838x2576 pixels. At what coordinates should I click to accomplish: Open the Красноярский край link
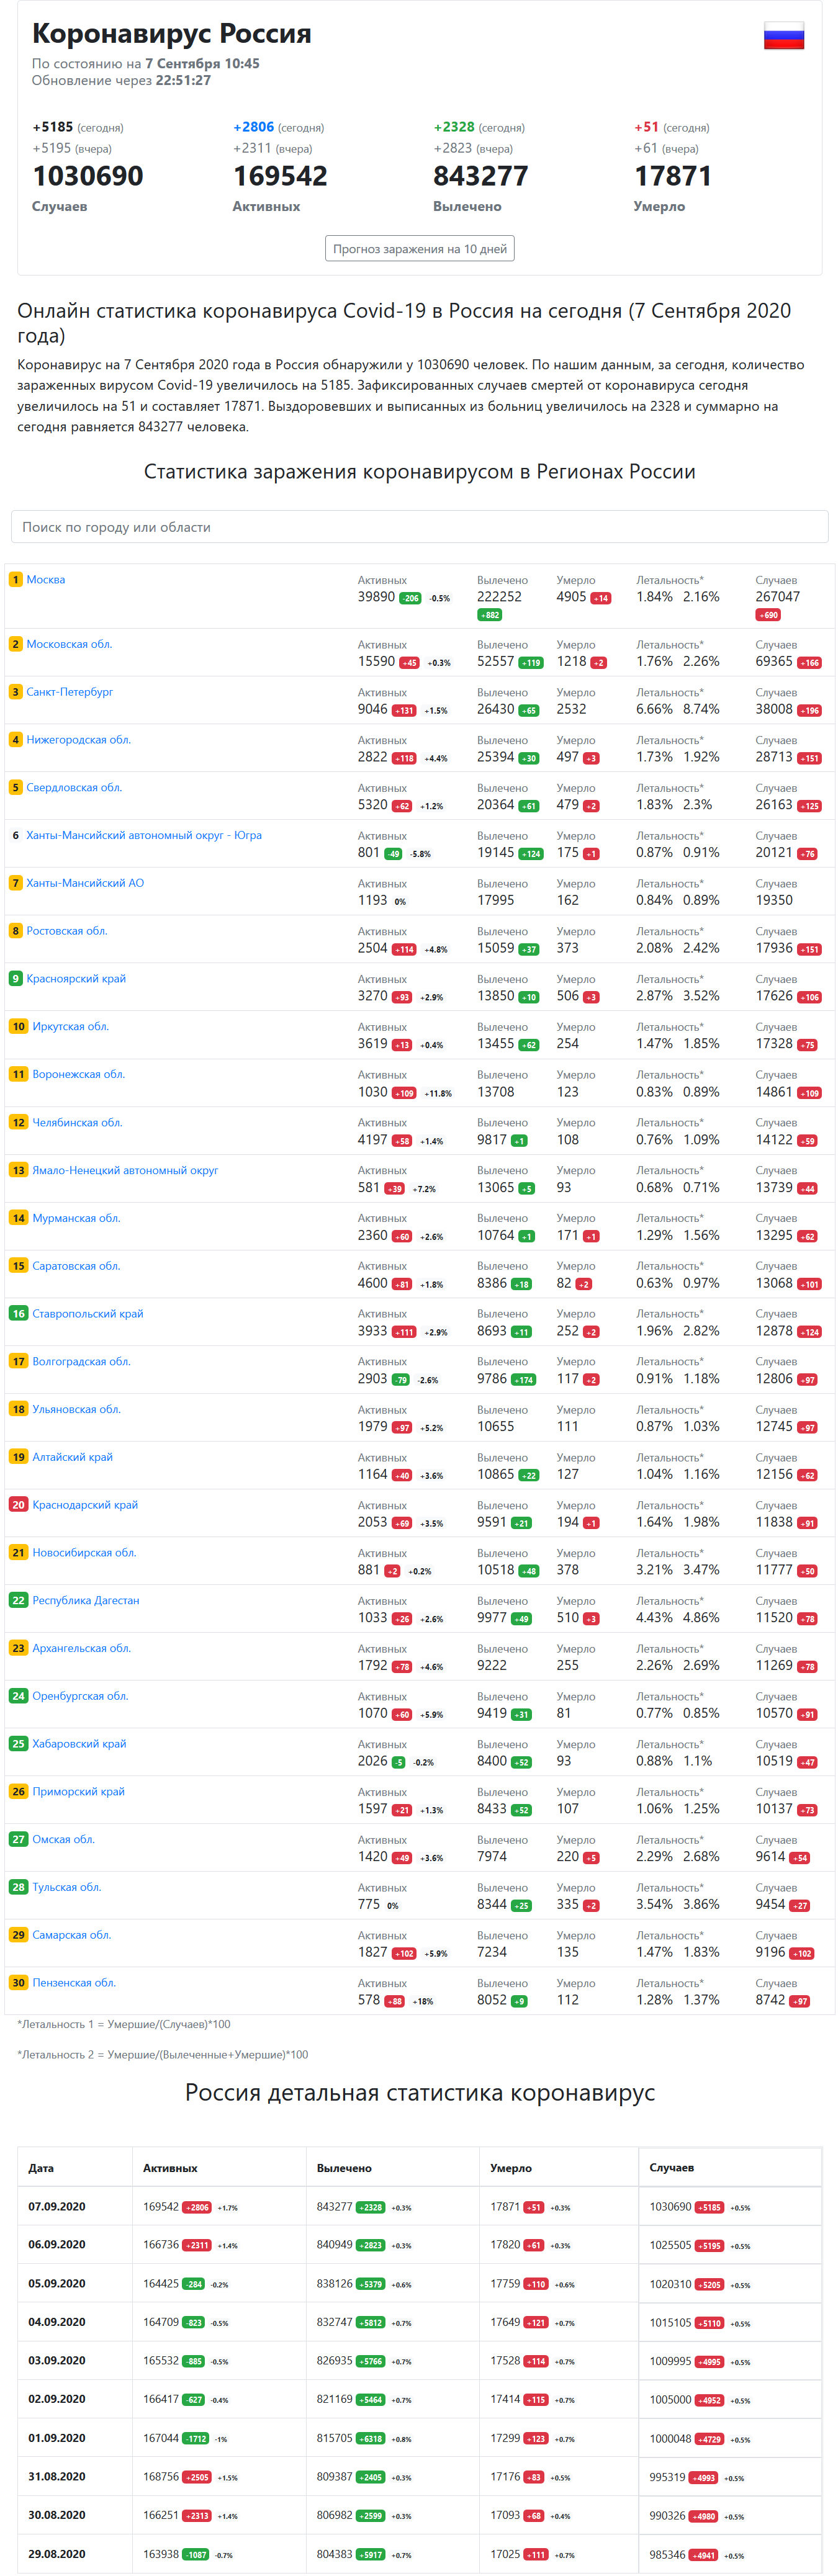[76, 979]
